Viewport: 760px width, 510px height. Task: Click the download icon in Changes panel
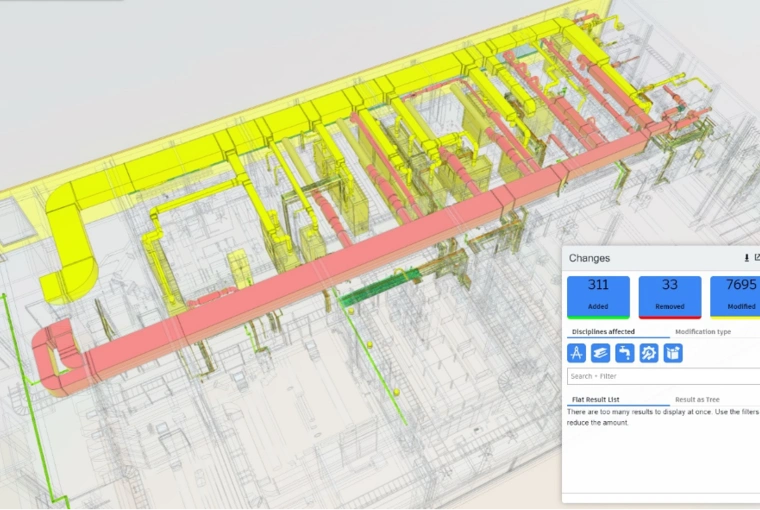745,258
